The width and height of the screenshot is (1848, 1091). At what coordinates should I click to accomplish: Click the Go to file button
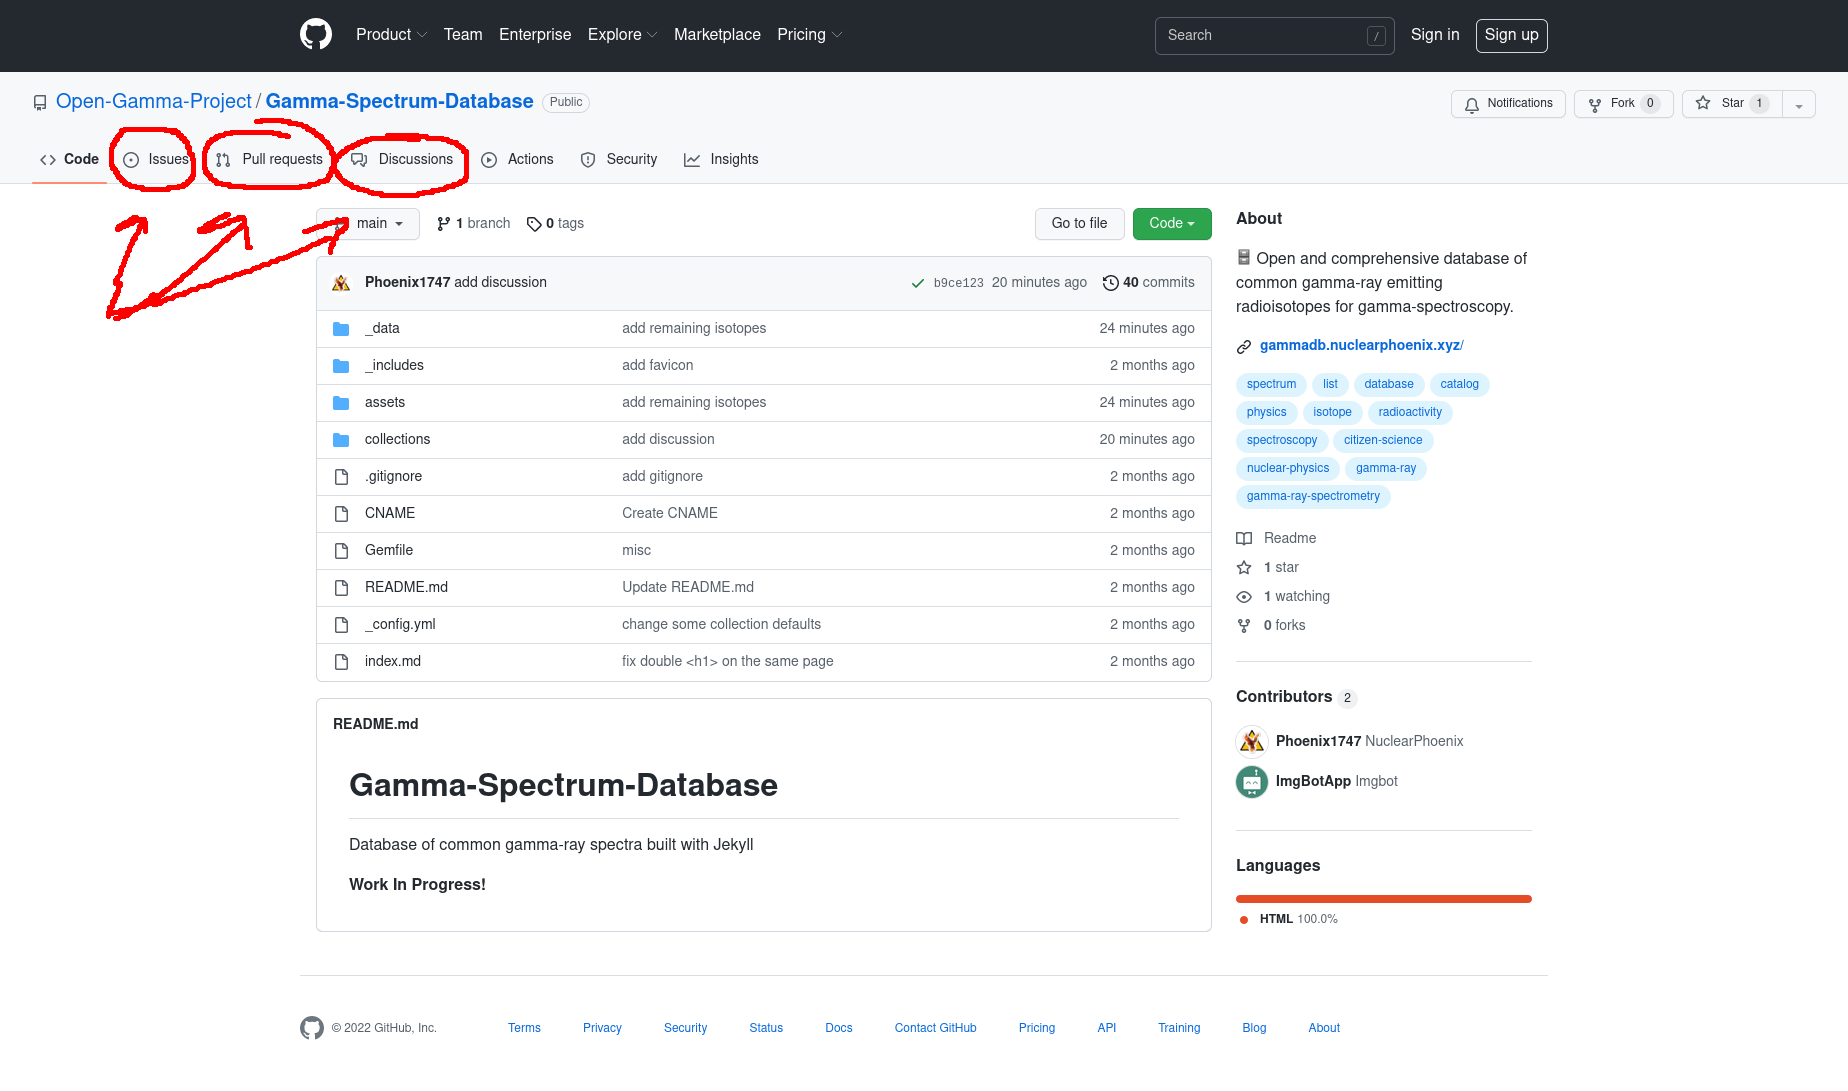coord(1079,224)
